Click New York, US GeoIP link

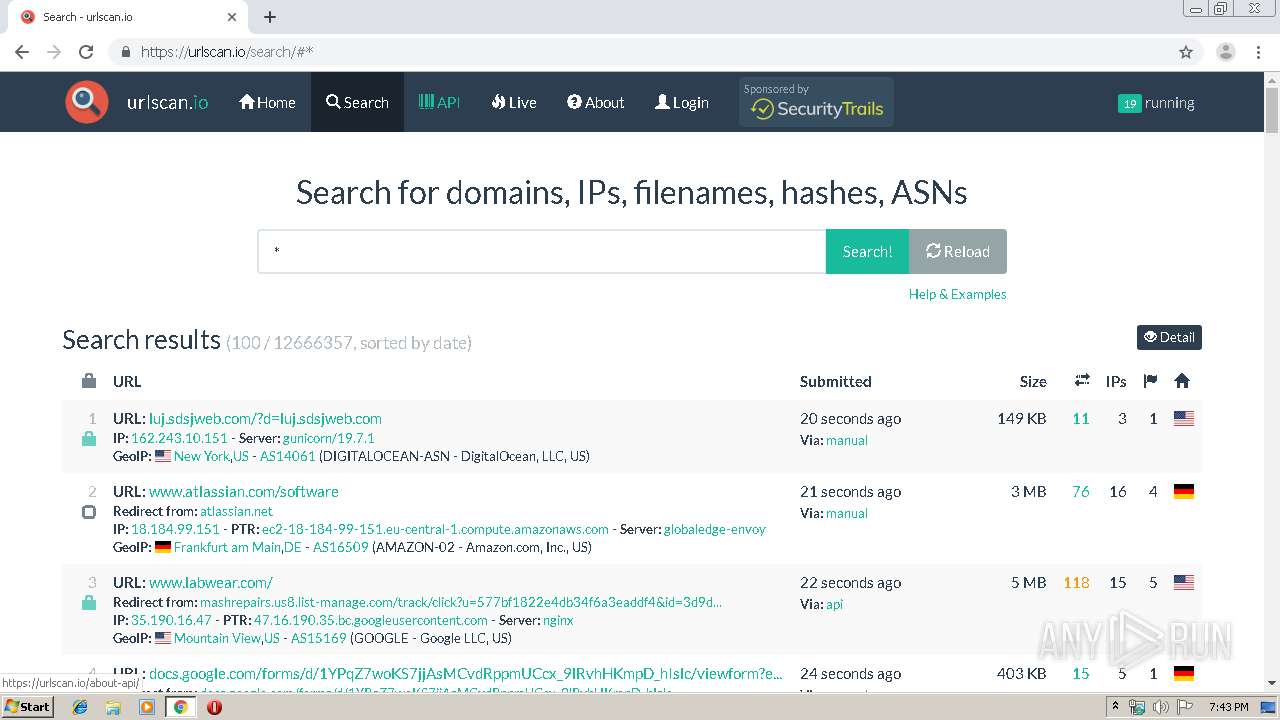click(x=211, y=456)
